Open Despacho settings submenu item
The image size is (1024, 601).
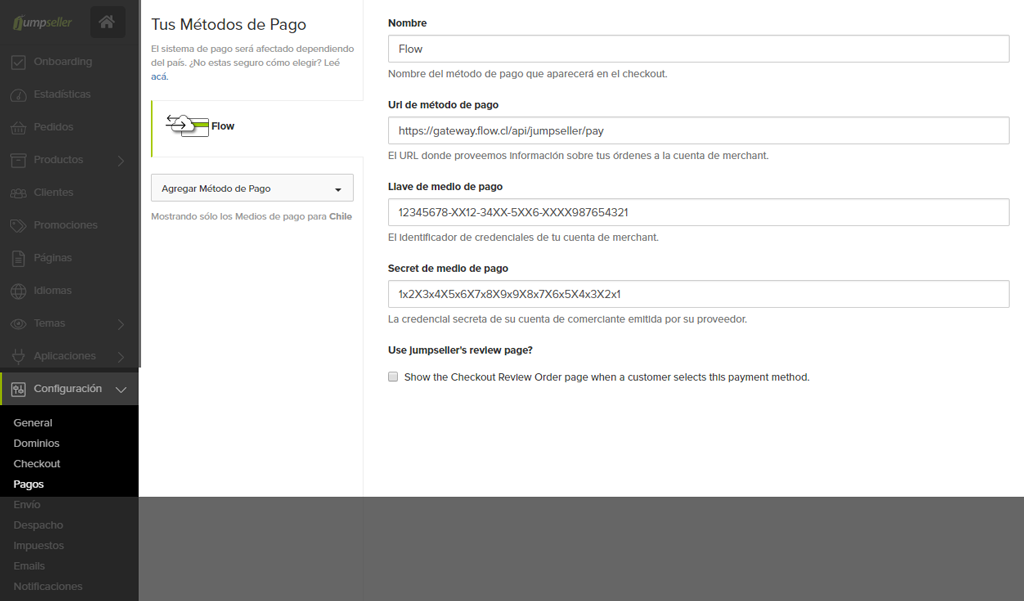click(39, 525)
